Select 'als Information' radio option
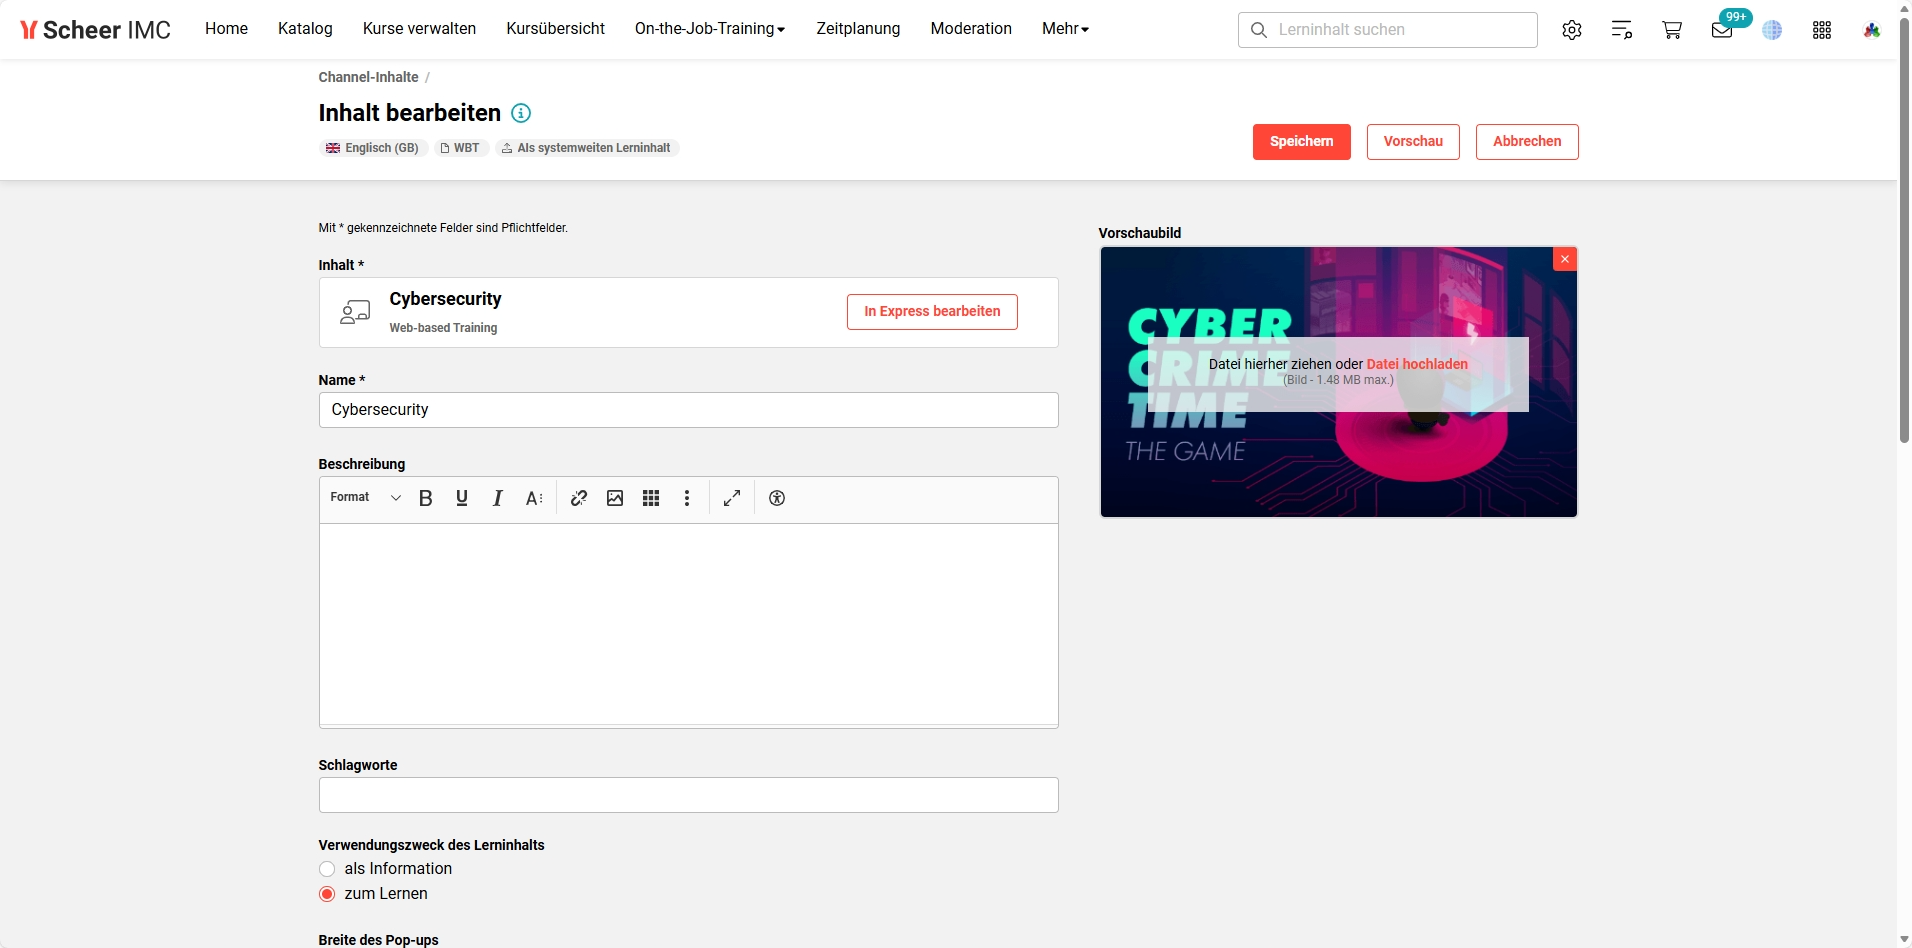The height and width of the screenshot is (948, 1912). tap(327, 869)
